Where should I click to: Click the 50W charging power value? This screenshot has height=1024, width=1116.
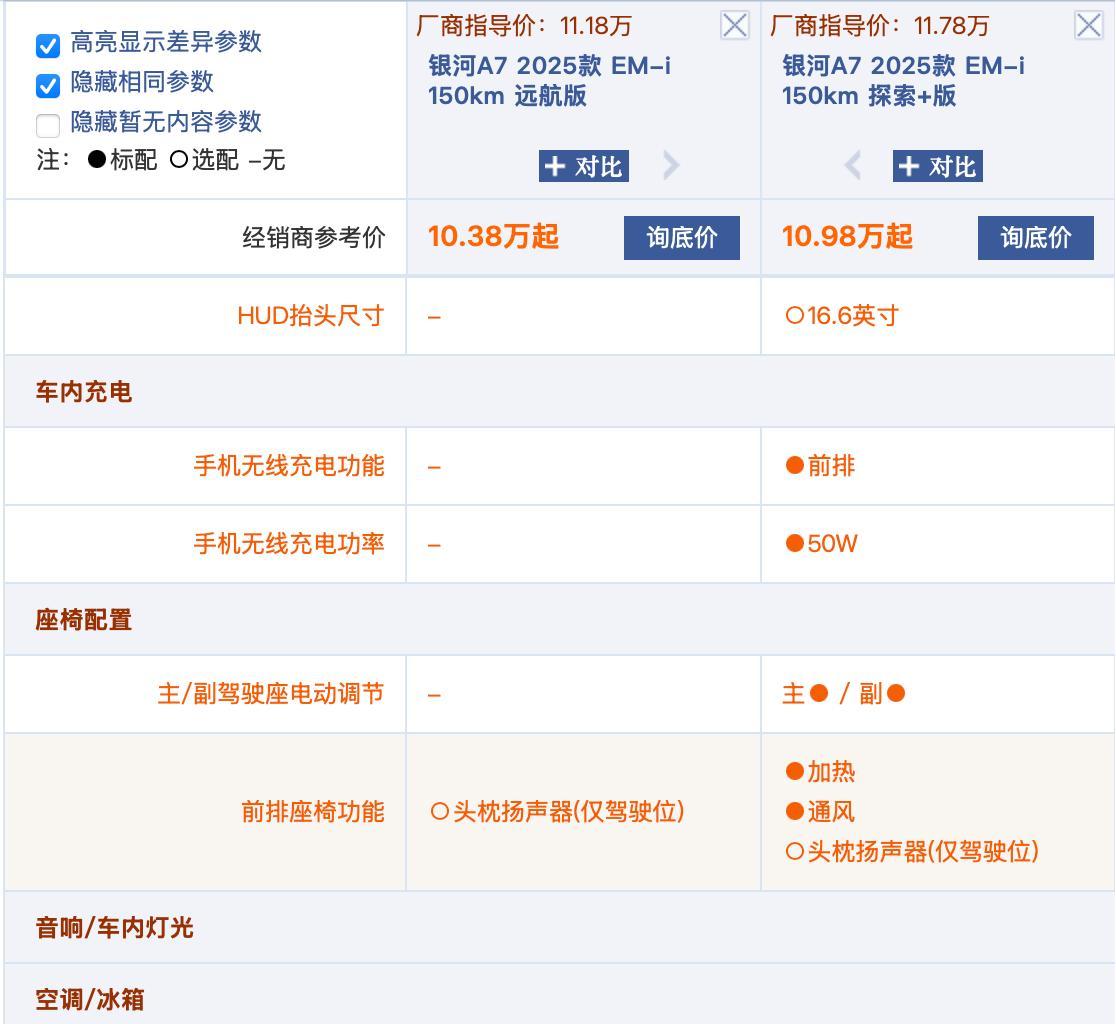click(x=821, y=544)
